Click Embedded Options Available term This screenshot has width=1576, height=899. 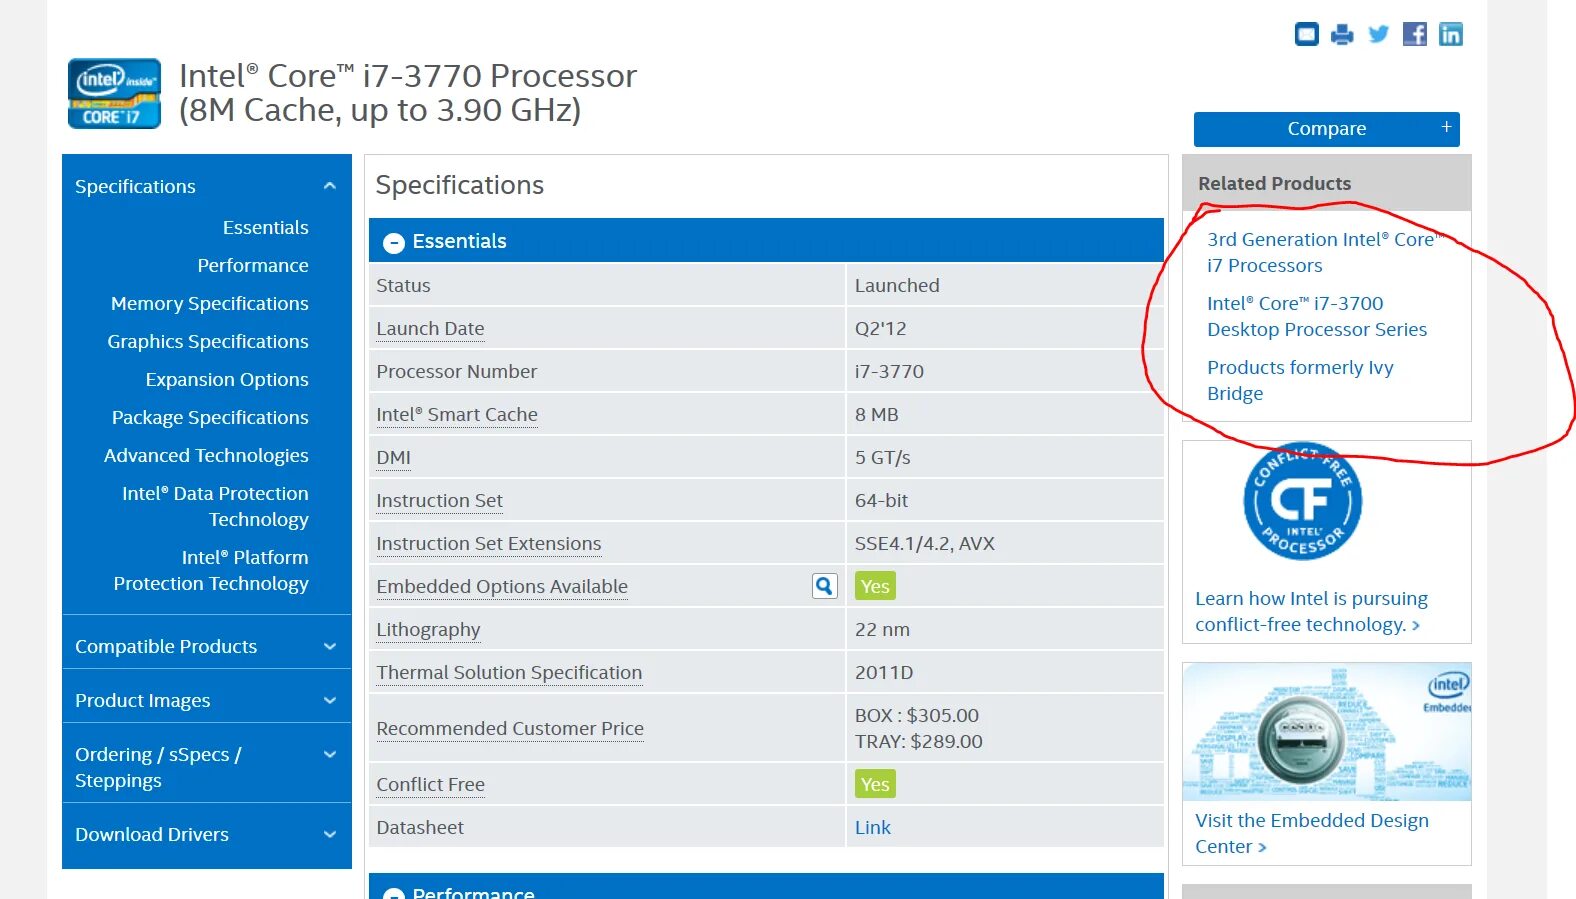point(502,587)
